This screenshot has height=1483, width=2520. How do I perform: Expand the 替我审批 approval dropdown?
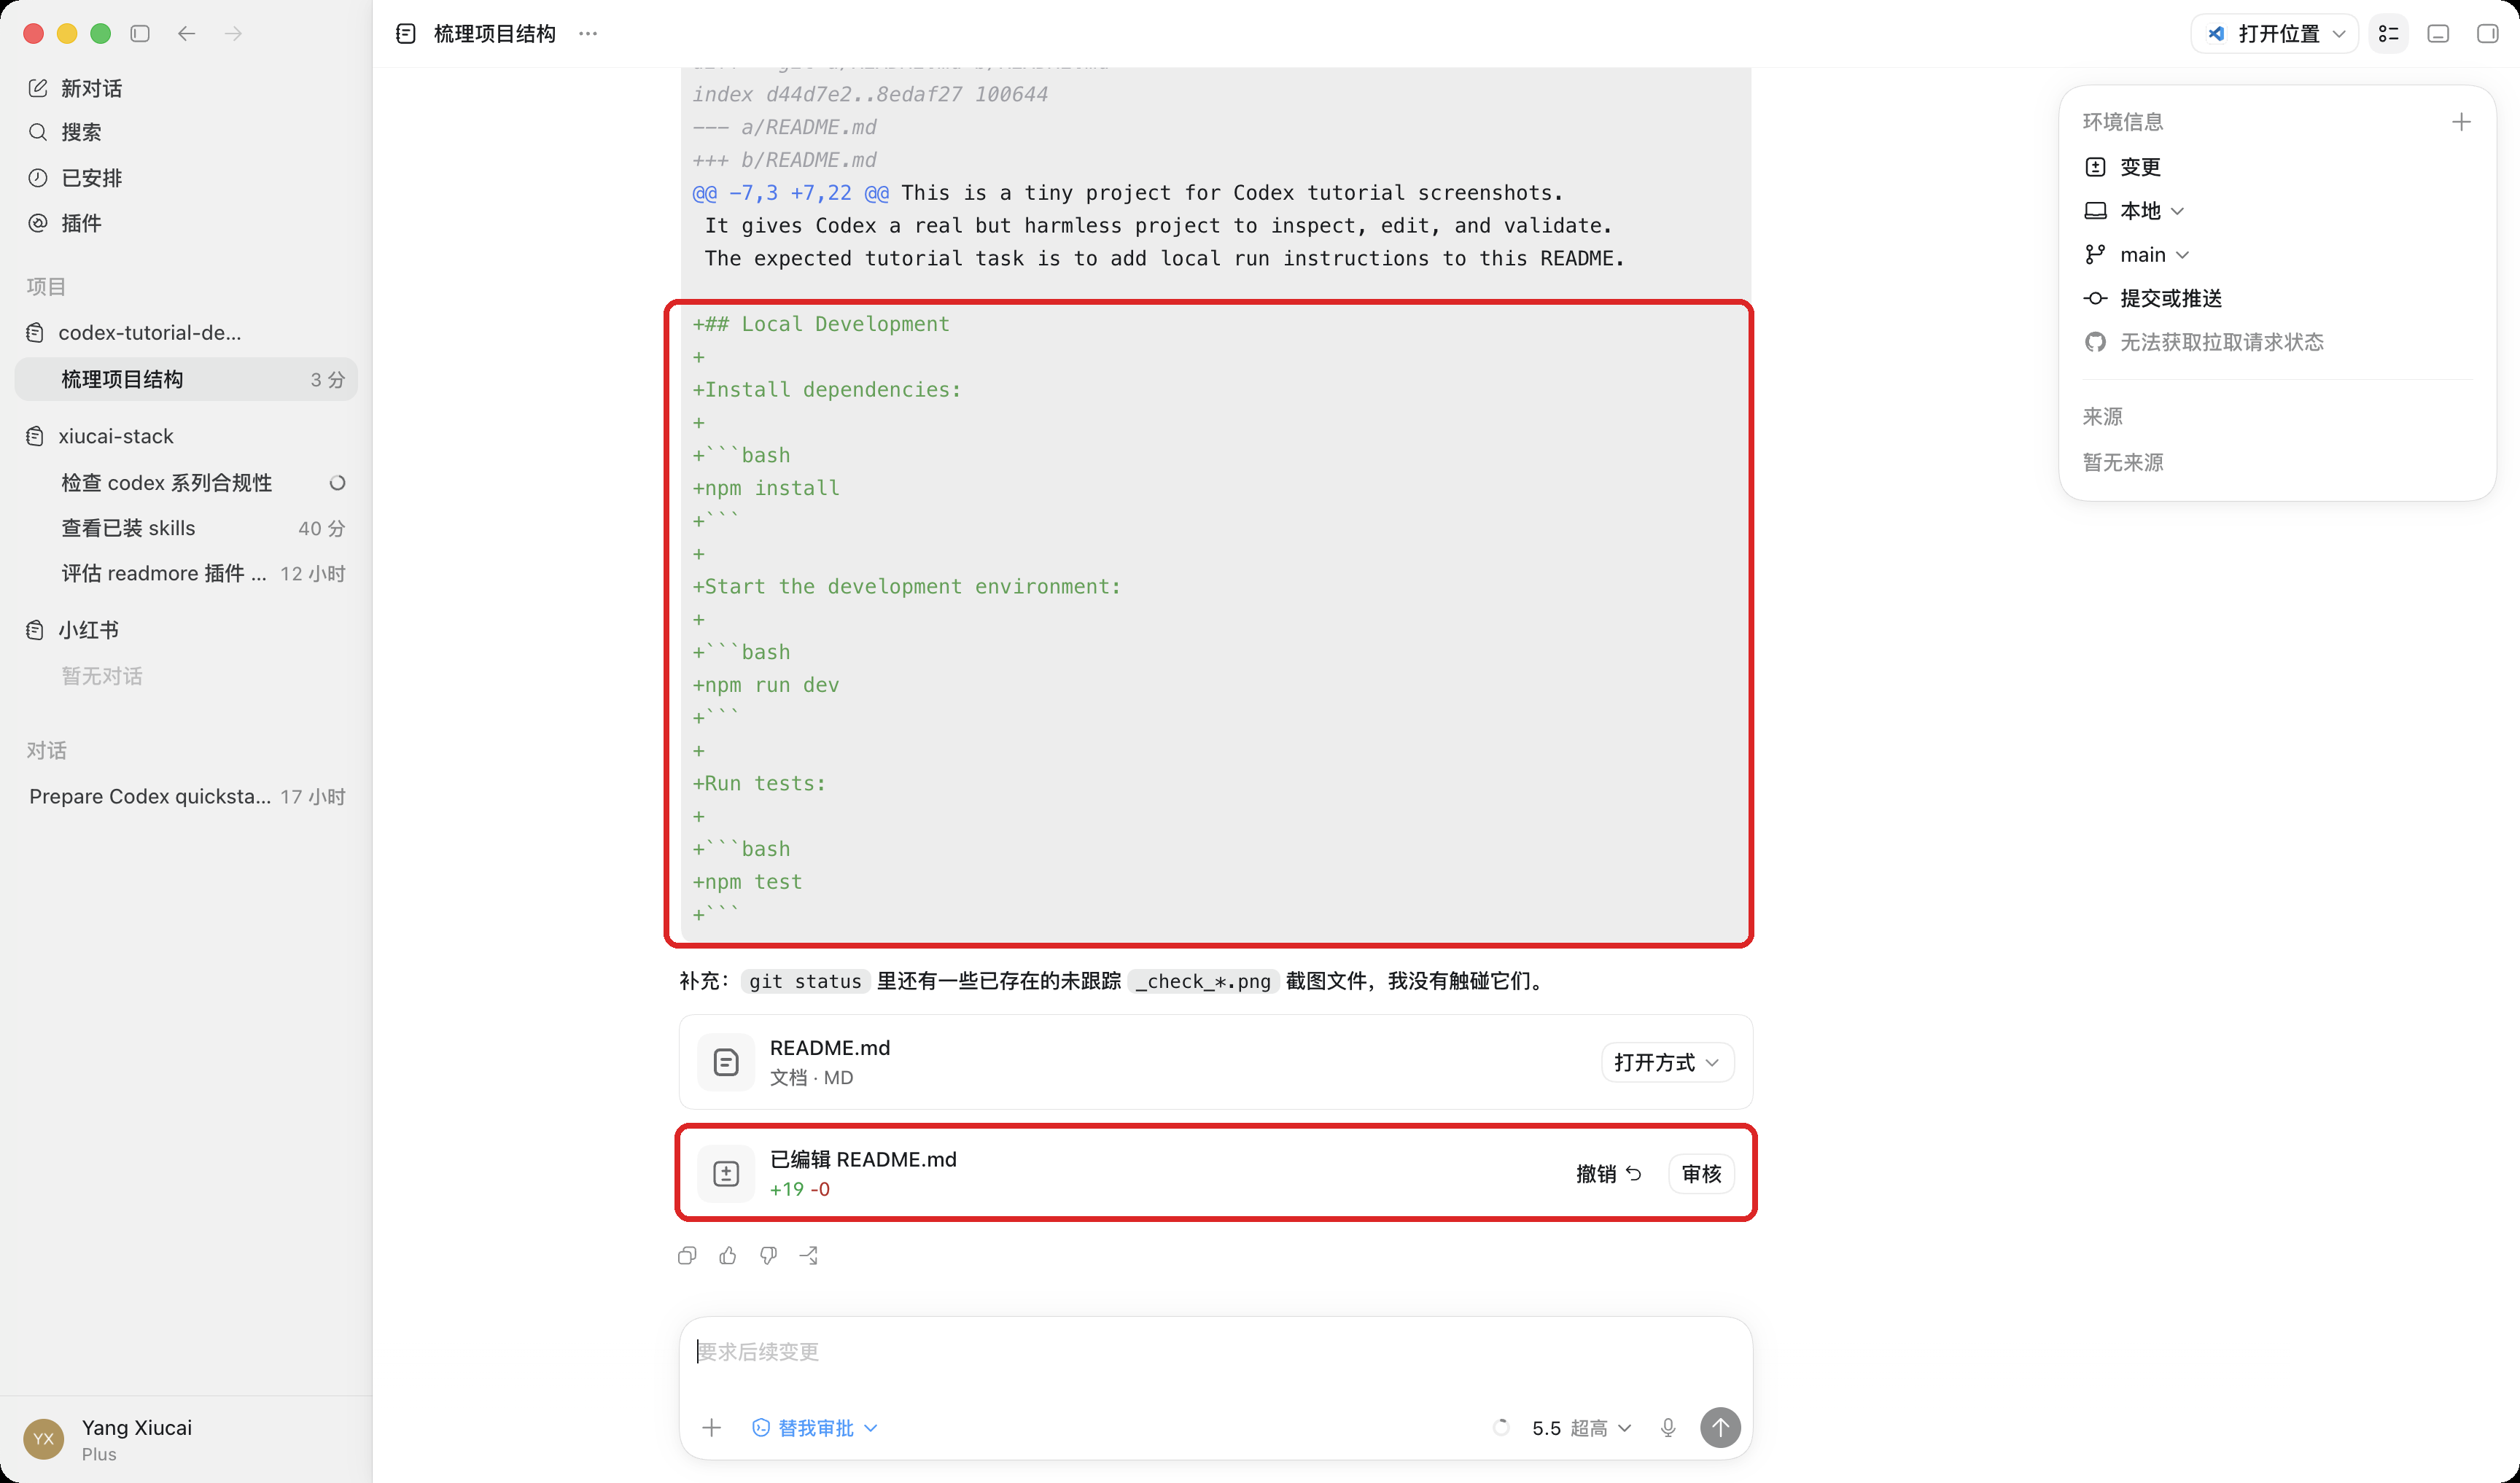815,1428
